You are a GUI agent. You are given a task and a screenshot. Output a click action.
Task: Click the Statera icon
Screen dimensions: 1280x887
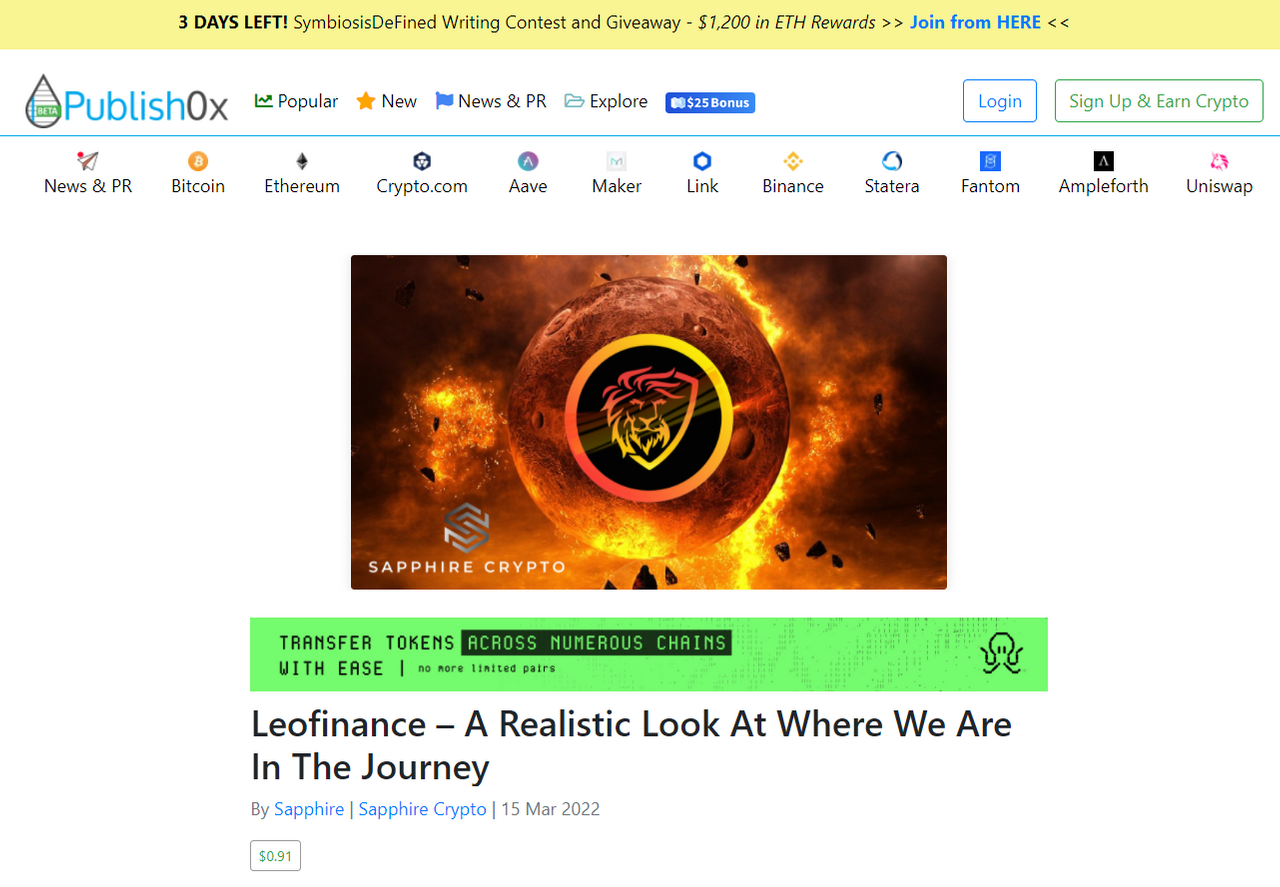coord(892,161)
